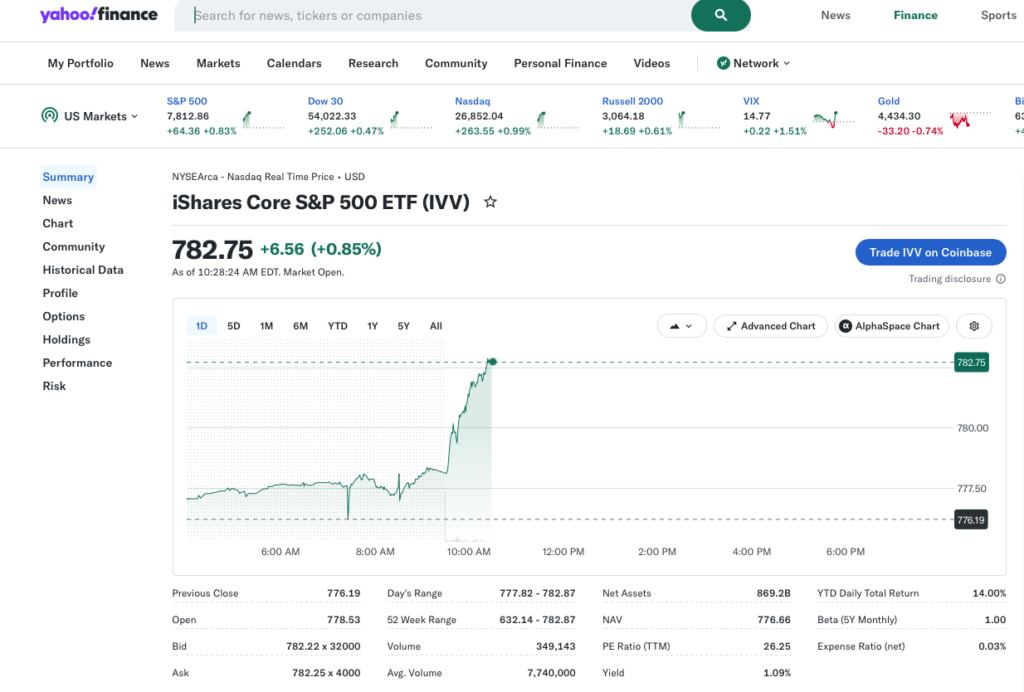The image size is (1024, 692).
Task: Open the Markets navigation menu
Action: pos(218,63)
